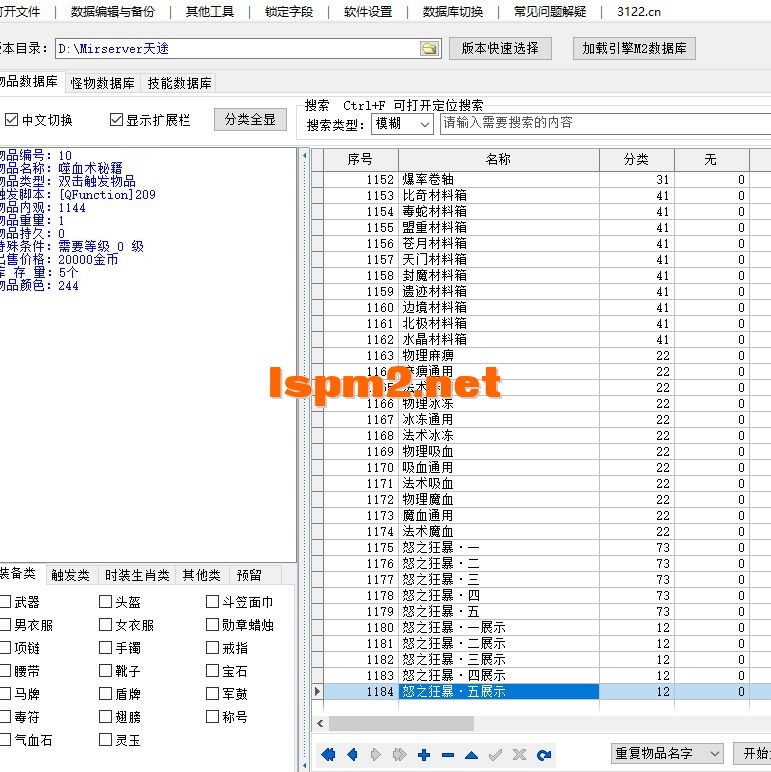Open the 软件设置 menu
The width and height of the screenshot is (771, 772).
(368, 11)
